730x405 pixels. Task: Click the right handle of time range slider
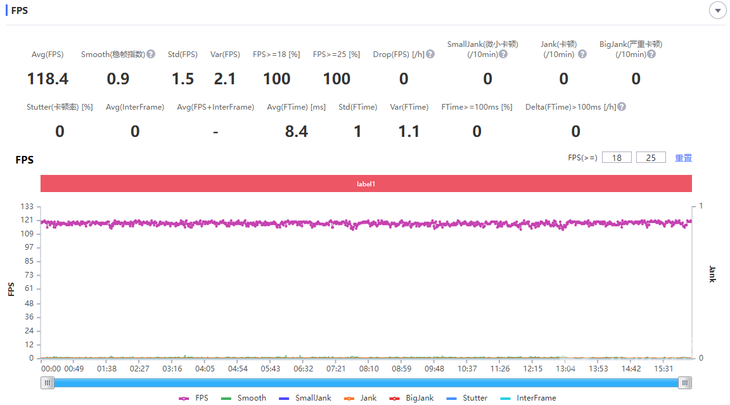click(685, 382)
